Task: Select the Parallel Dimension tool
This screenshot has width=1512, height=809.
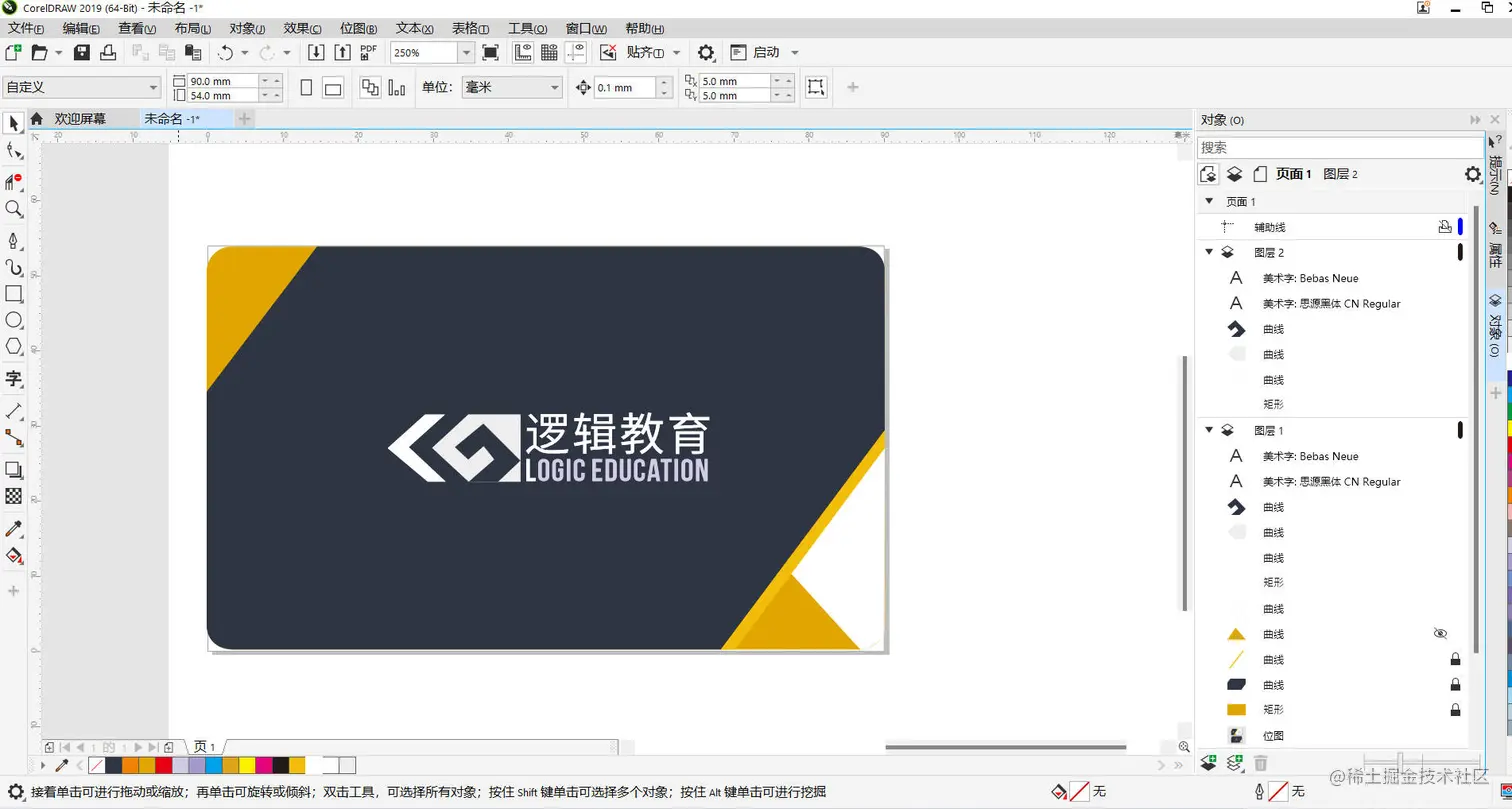Action: (14, 411)
